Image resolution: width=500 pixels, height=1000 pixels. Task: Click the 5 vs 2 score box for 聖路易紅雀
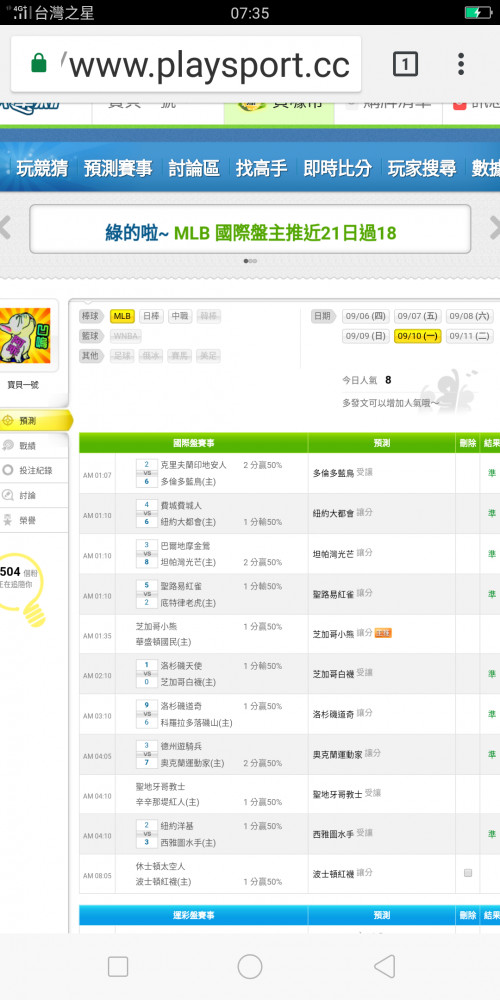(x=147, y=593)
